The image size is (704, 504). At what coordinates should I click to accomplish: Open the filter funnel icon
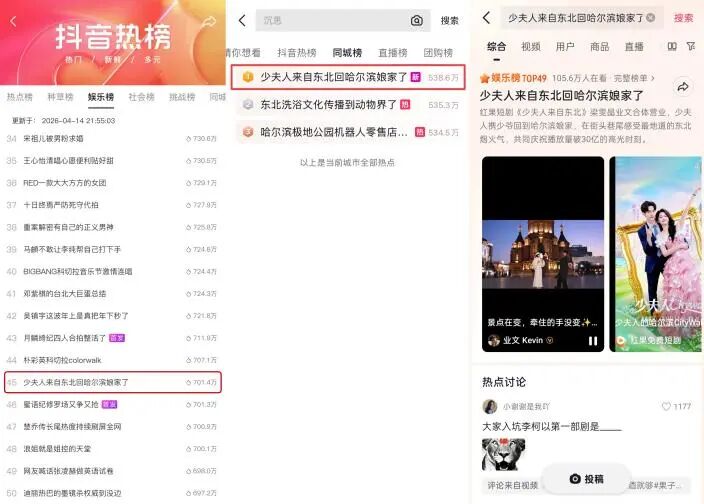tap(691, 46)
